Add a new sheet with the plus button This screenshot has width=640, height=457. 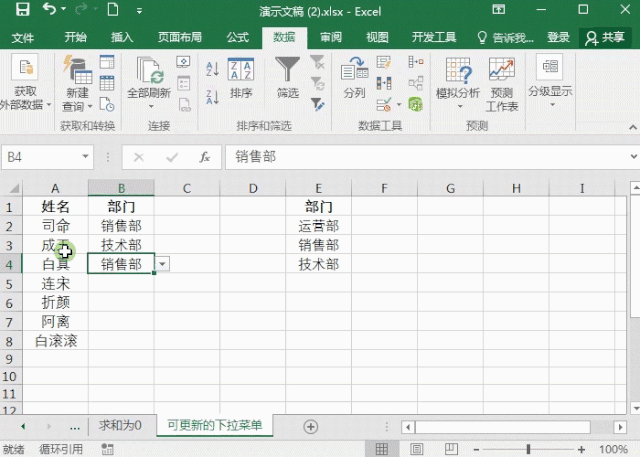tap(311, 427)
